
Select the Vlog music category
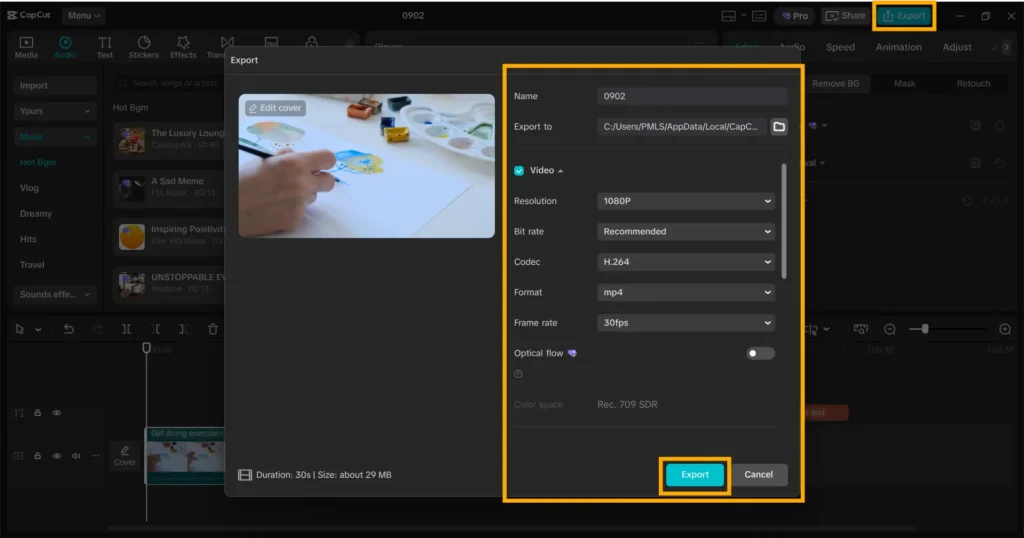pyautogui.click(x=29, y=188)
